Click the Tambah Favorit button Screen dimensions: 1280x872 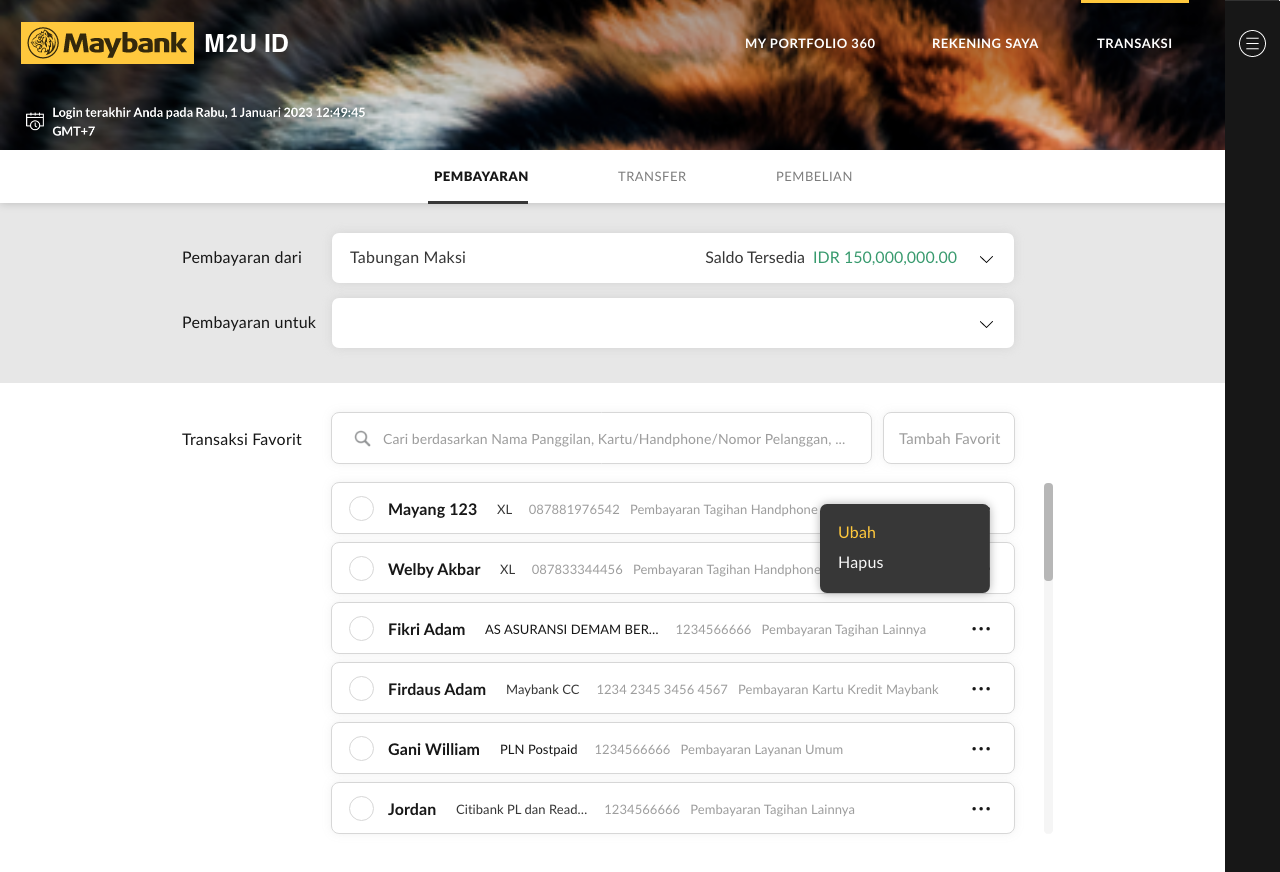click(948, 438)
